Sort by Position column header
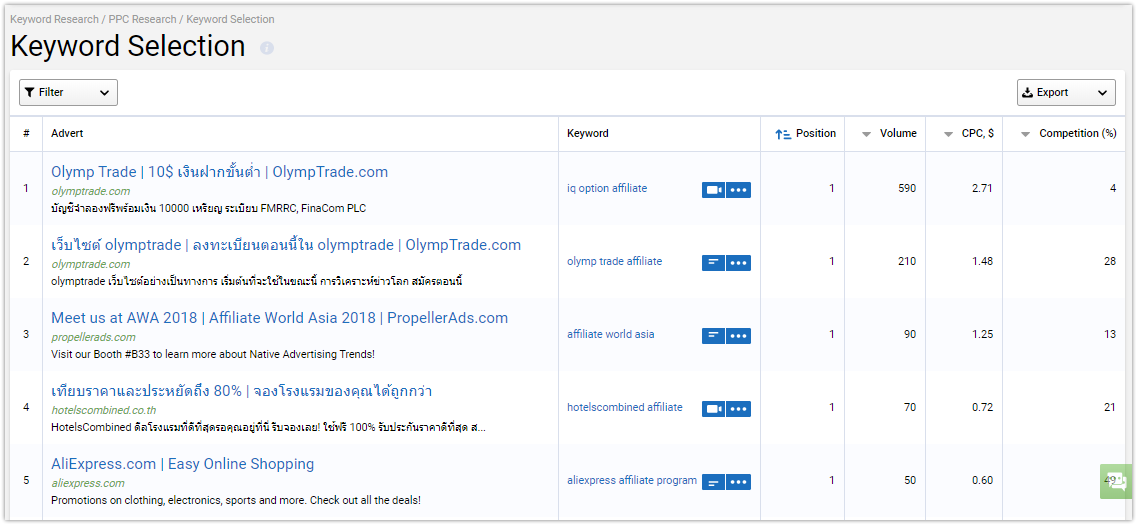The height and width of the screenshot is (525, 1137). coord(805,133)
